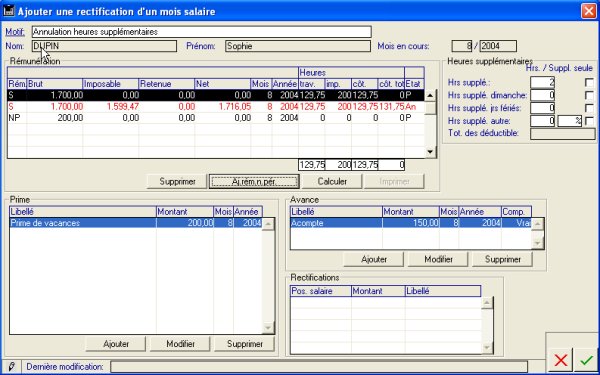
Task: Select the Acompte row in Avance
Action: [411, 223]
